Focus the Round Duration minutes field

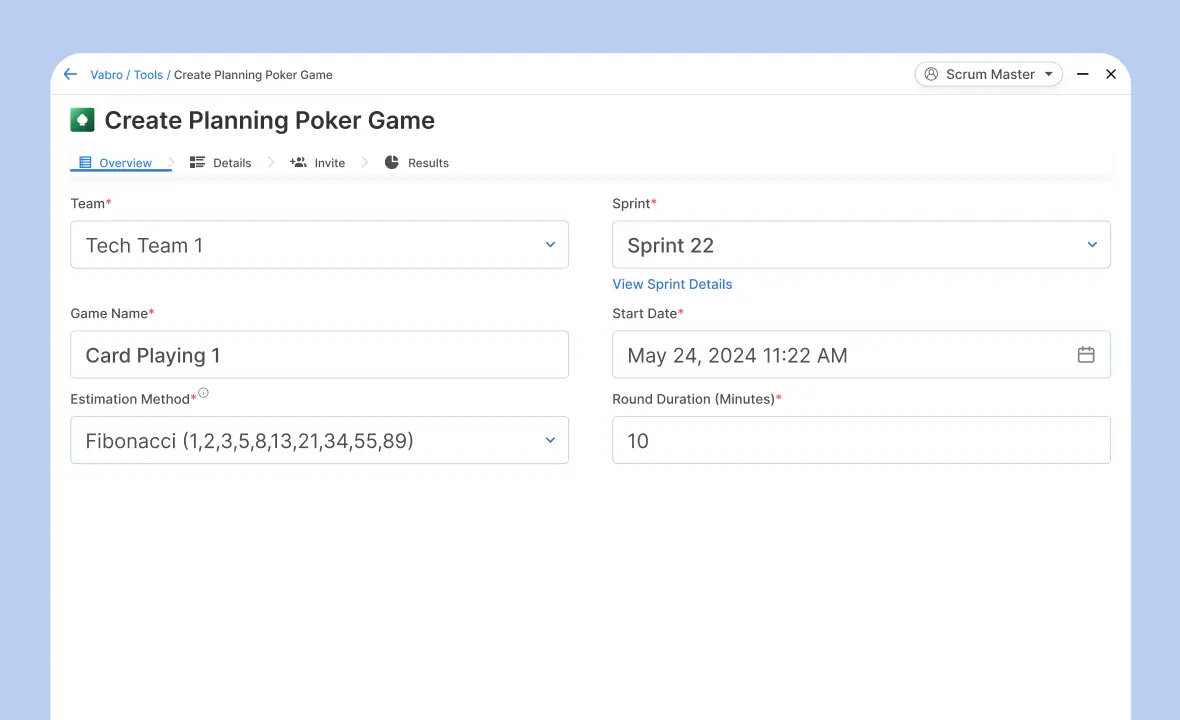860,441
